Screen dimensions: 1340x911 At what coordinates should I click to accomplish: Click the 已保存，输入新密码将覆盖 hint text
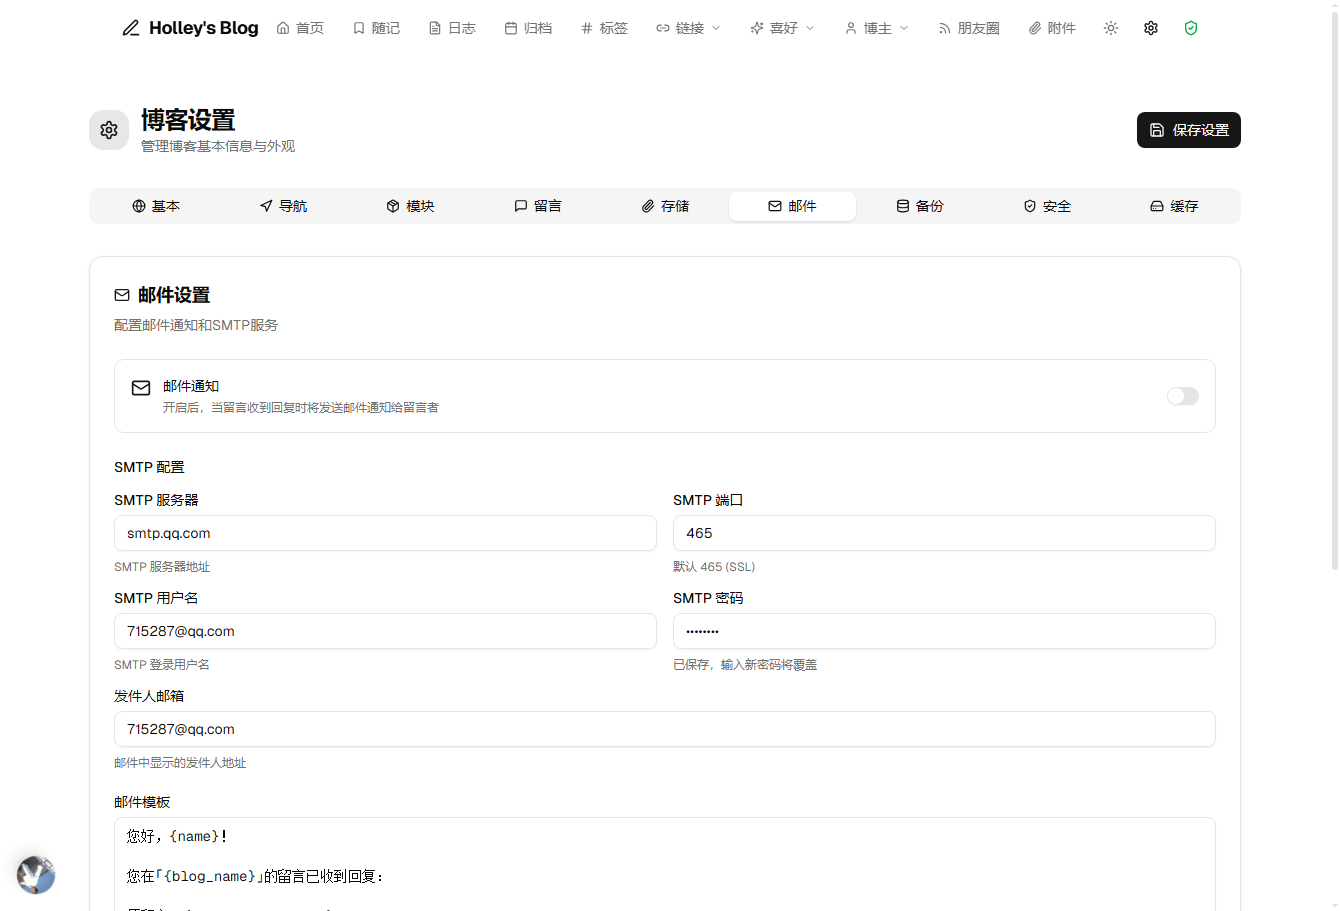[x=745, y=665]
